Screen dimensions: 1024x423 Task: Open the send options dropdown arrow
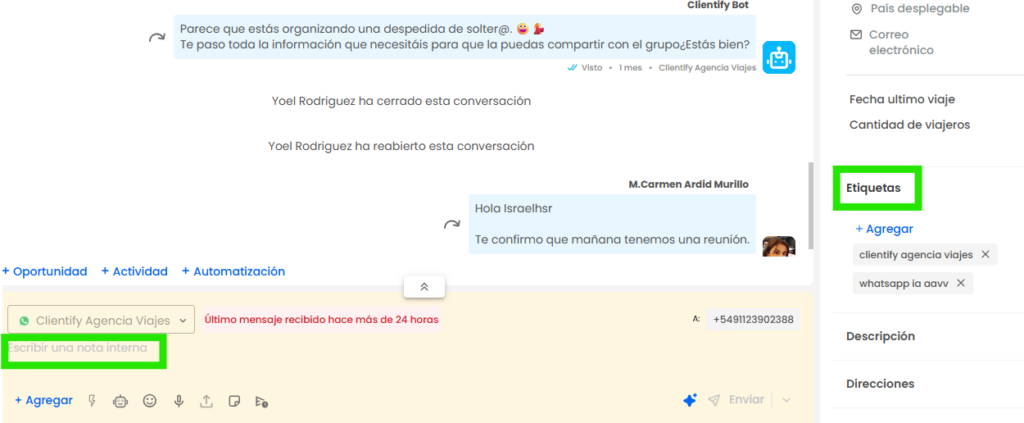786,400
